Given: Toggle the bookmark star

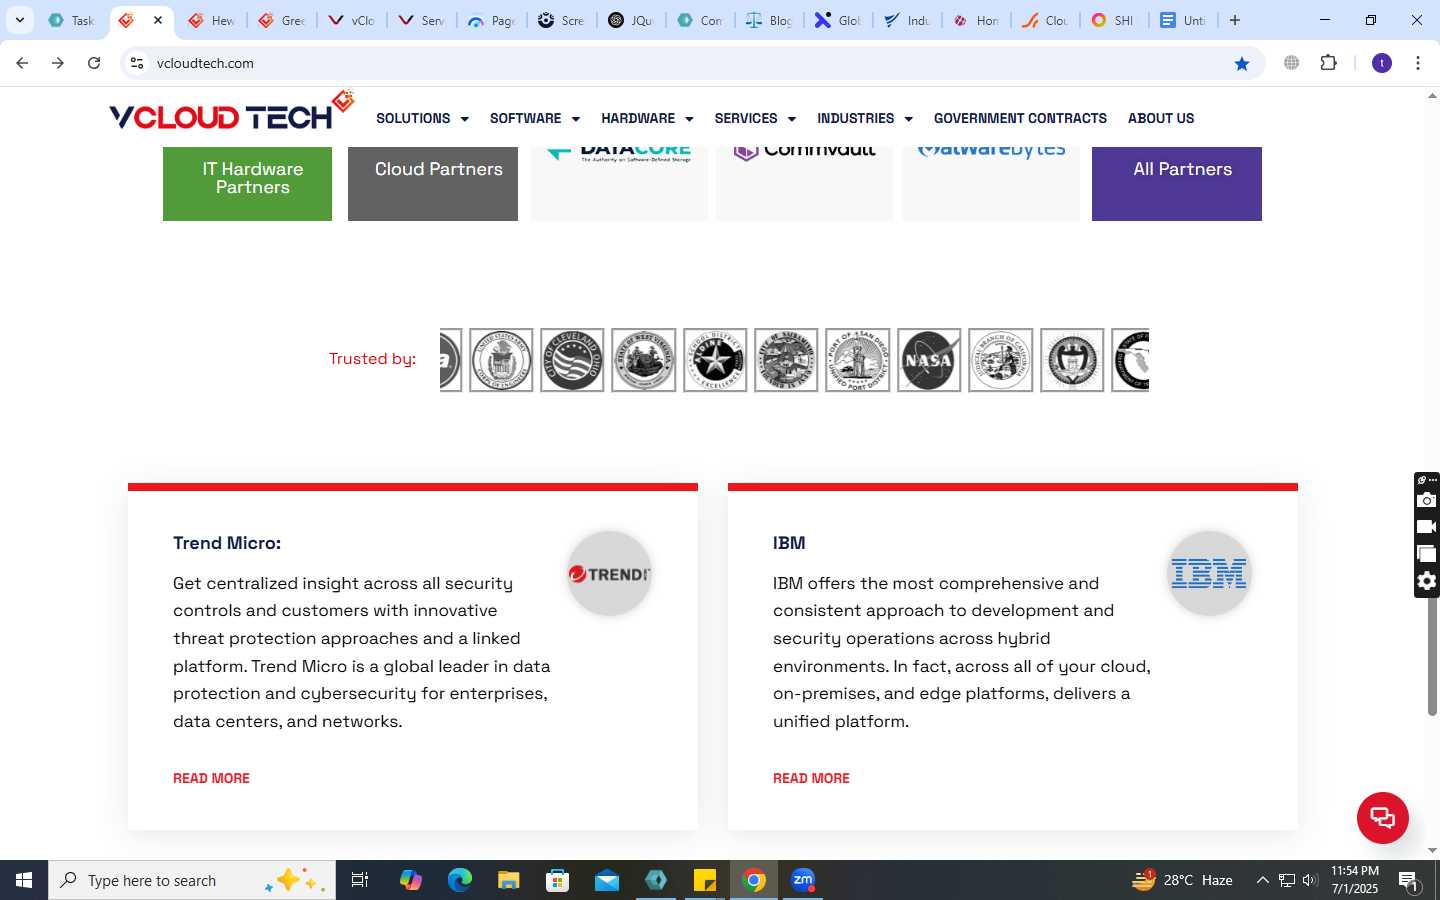Looking at the screenshot, I should (1242, 63).
